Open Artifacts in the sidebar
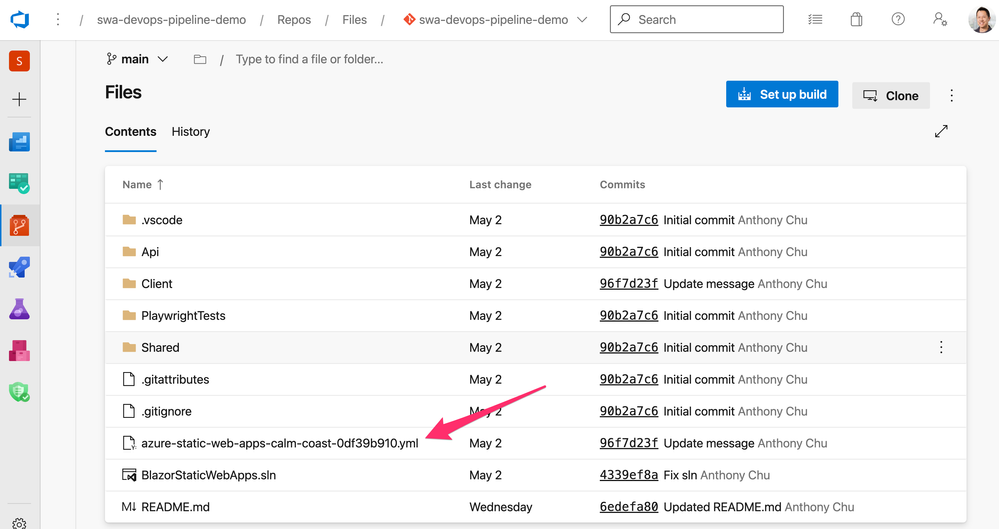The image size is (999, 529). tap(19, 350)
